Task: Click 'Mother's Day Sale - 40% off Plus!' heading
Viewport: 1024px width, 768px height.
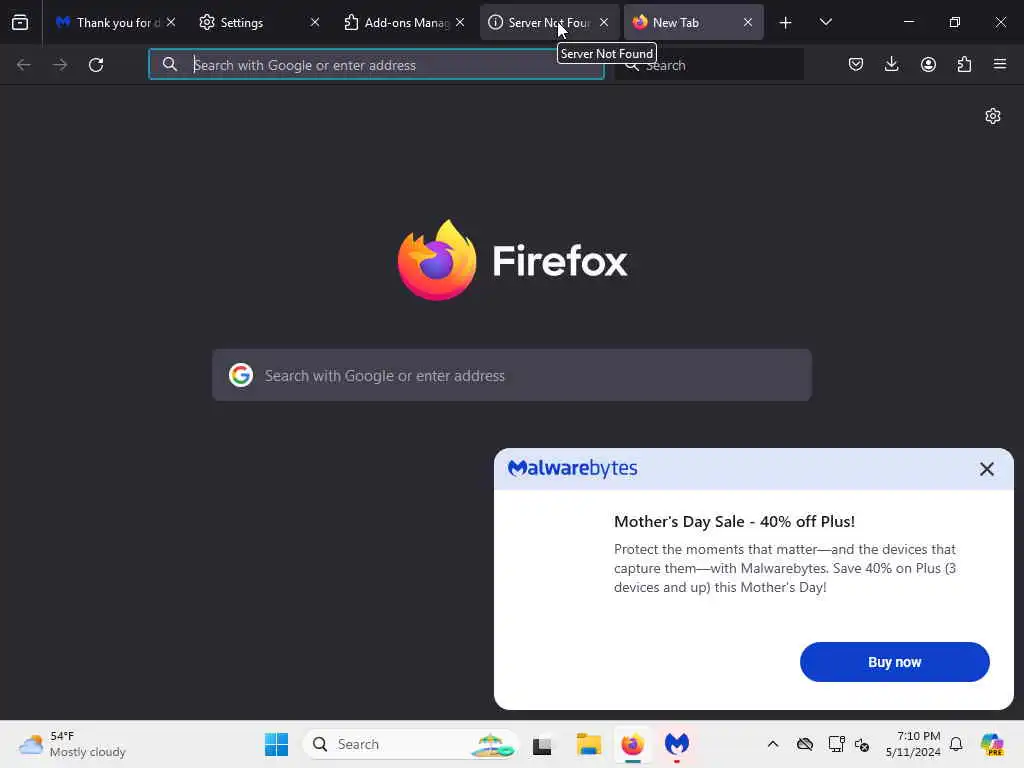Action: click(x=734, y=521)
